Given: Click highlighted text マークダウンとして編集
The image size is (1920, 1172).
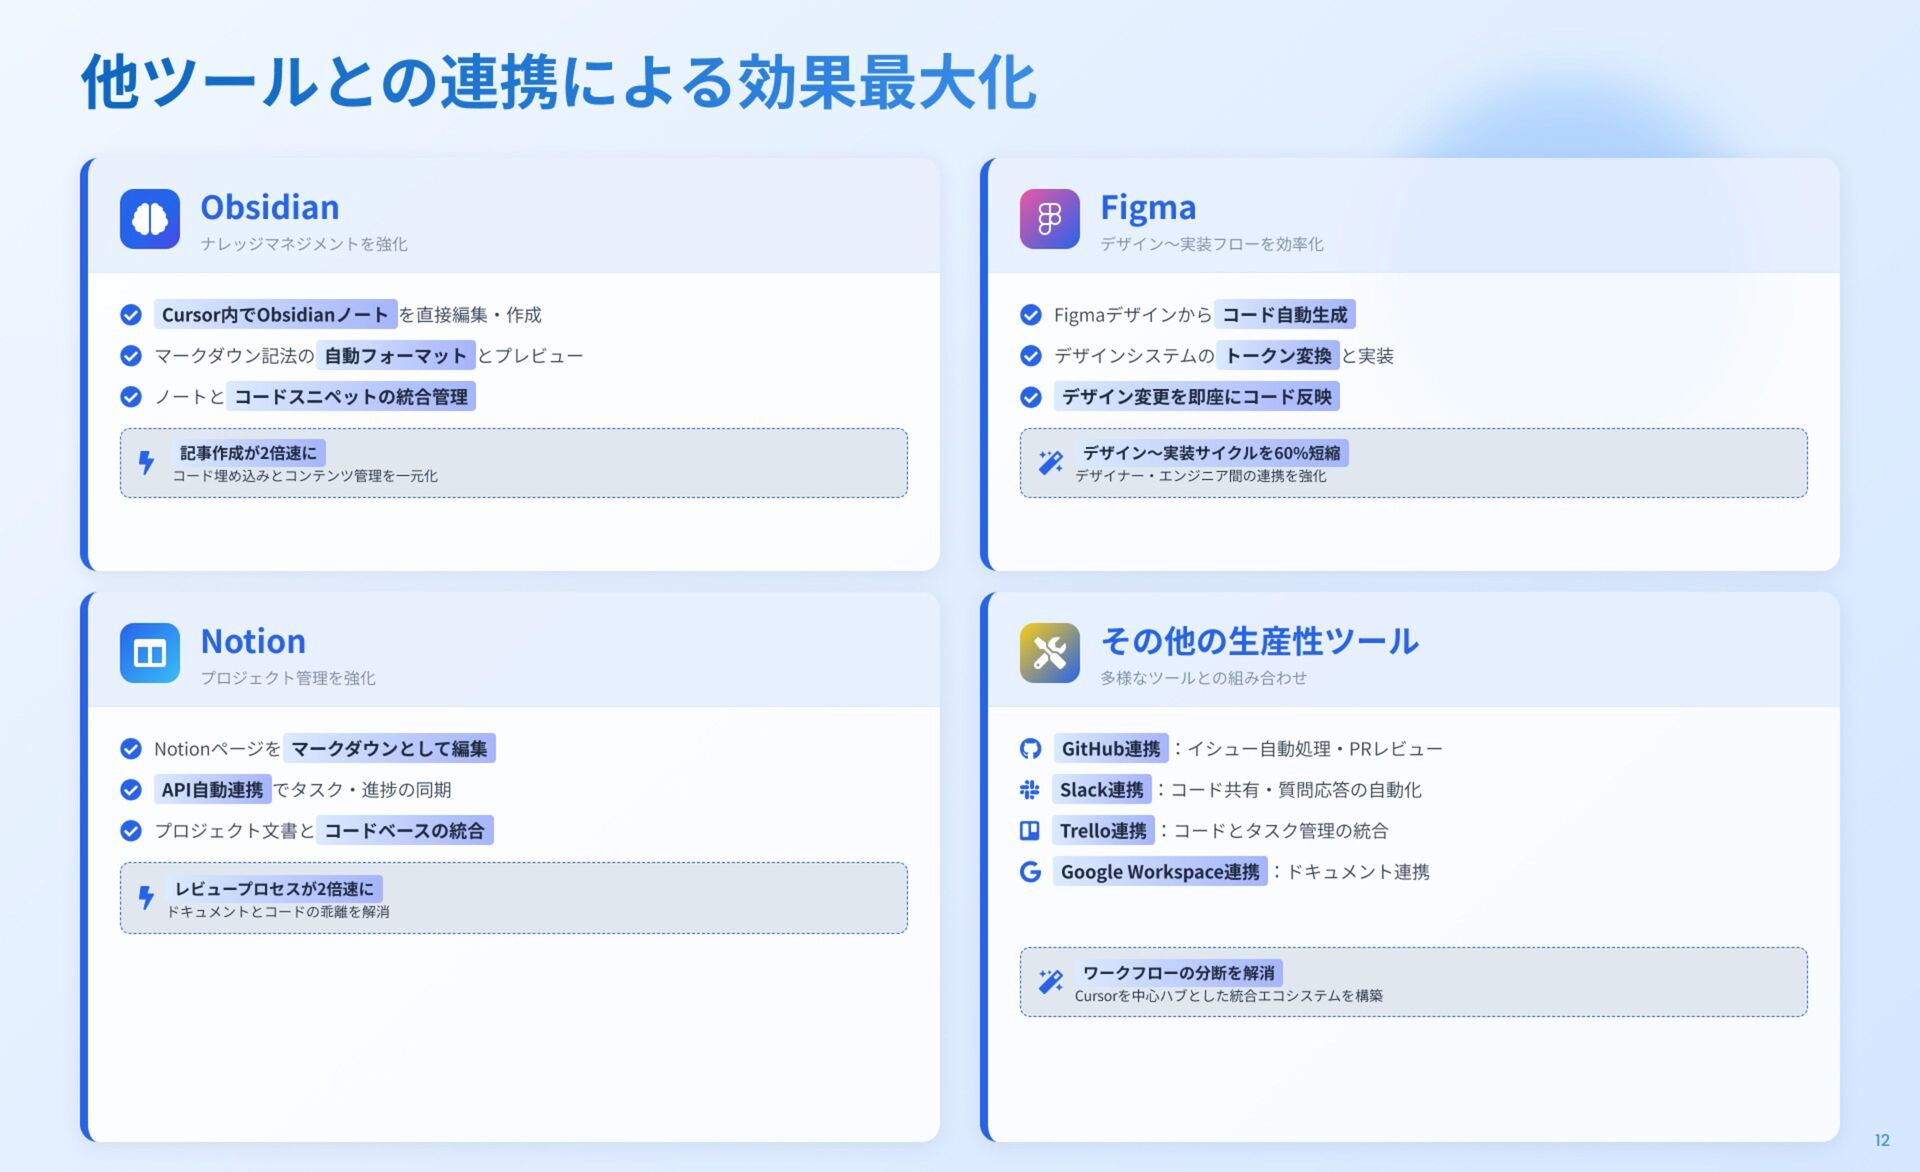Looking at the screenshot, I should click(x=389, y=749).
